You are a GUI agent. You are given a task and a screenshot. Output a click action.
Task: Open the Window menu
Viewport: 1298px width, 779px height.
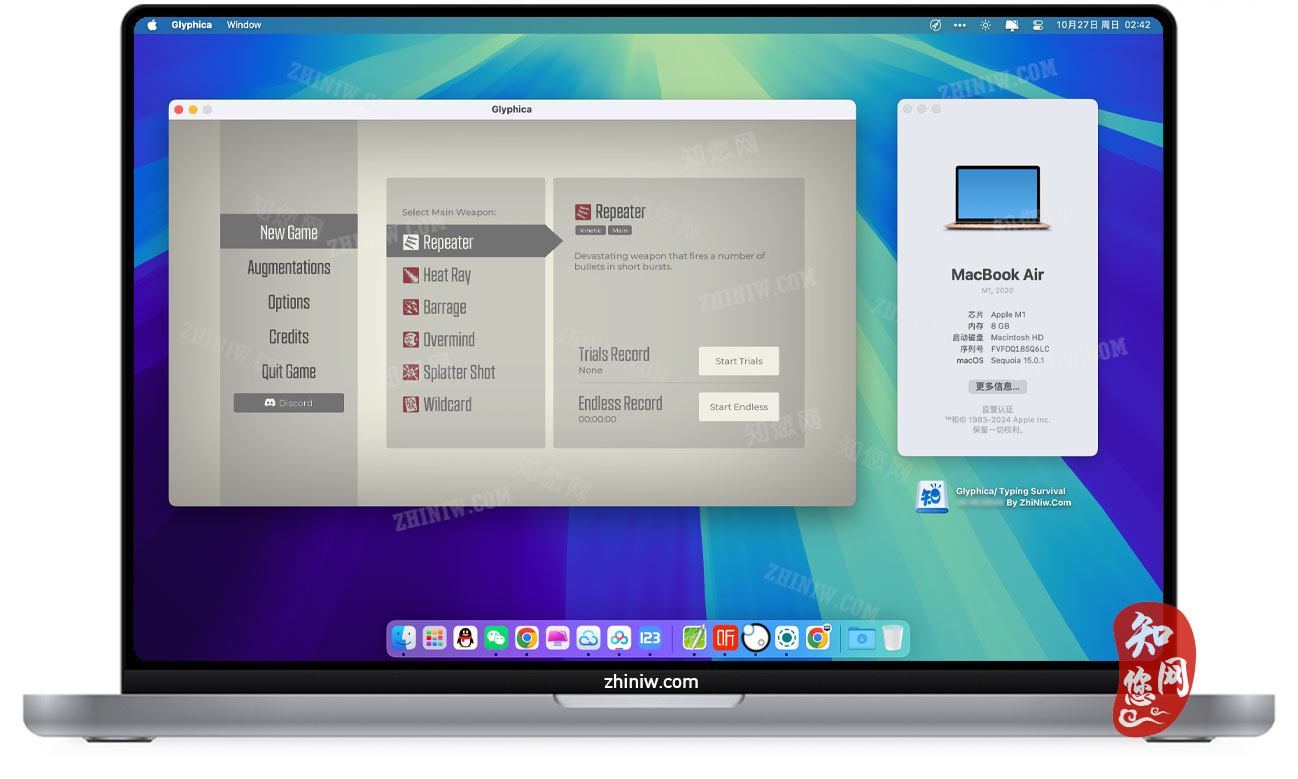243,25
